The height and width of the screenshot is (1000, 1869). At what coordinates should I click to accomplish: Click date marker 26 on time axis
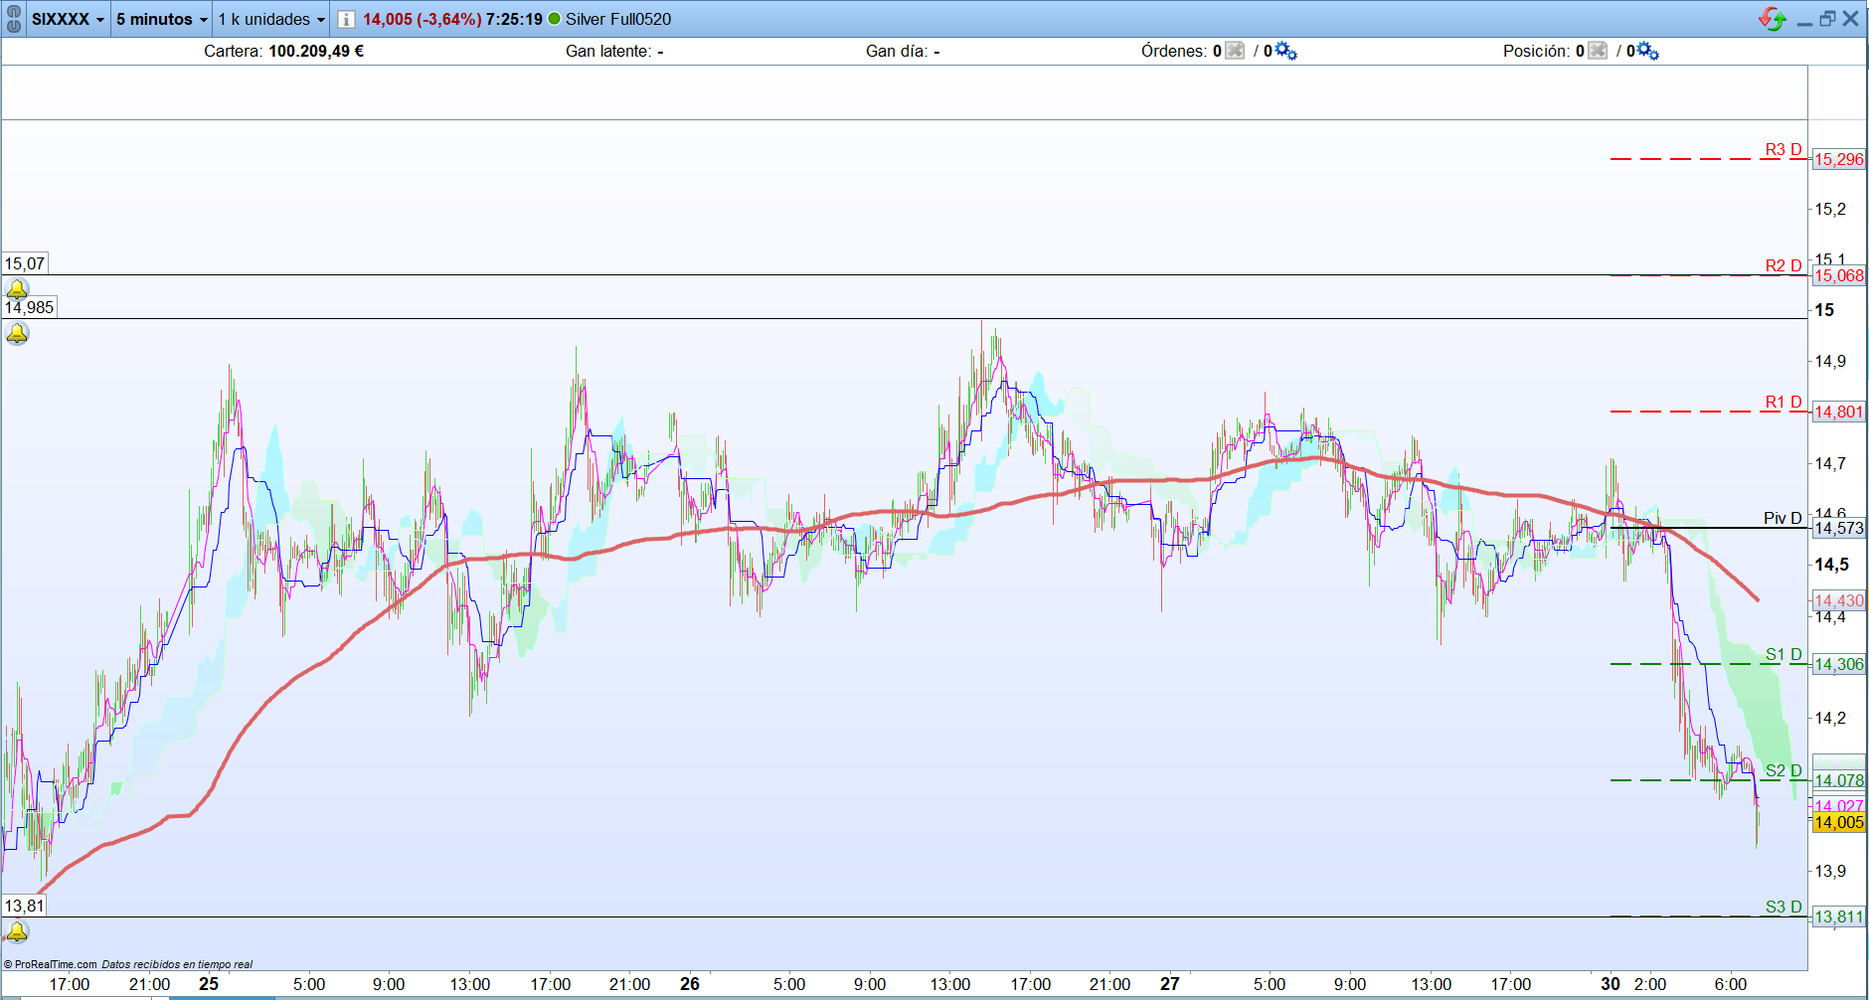[690, 984]
